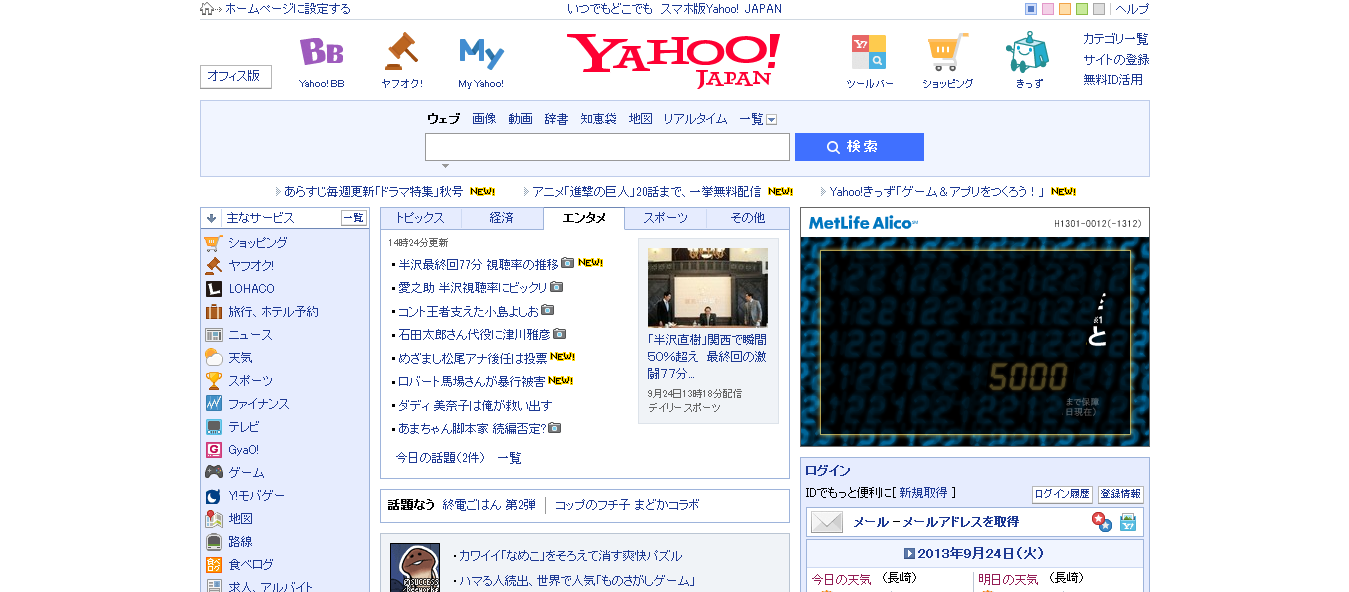
Task: Open the カテゴリ一覧 link
Action: tap(1116, 39)
